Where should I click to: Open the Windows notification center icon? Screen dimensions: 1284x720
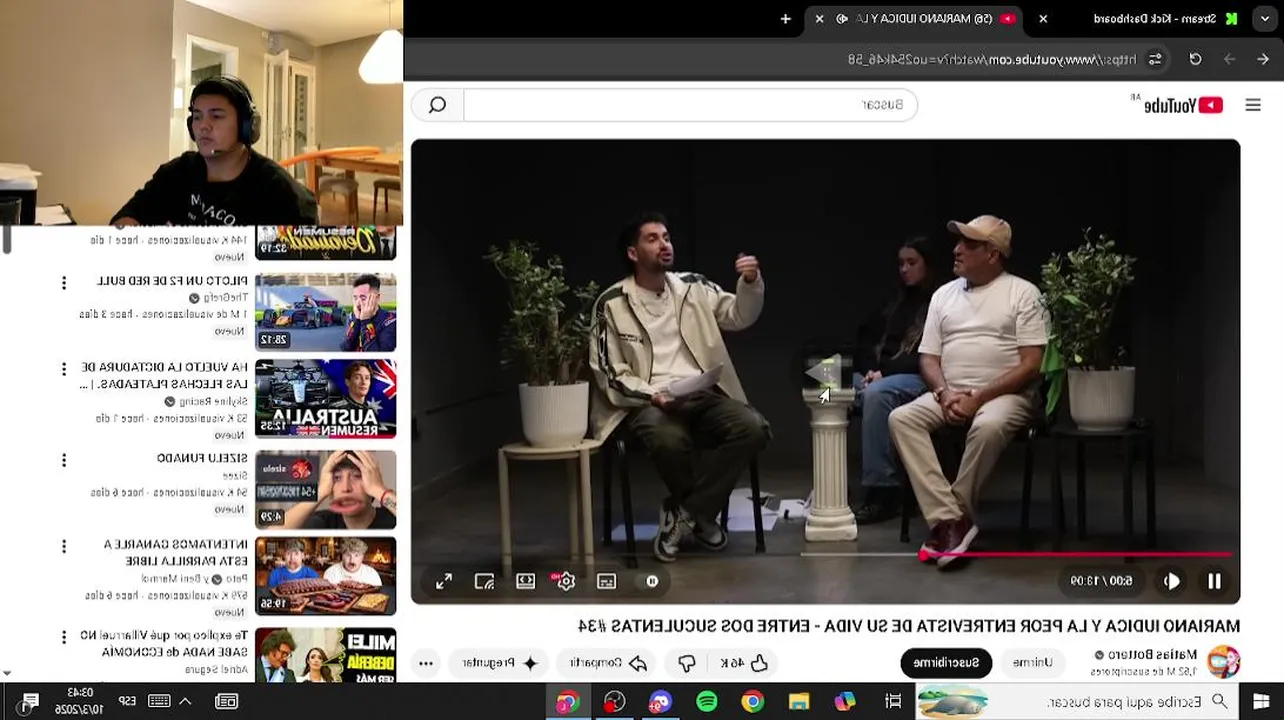29,701
